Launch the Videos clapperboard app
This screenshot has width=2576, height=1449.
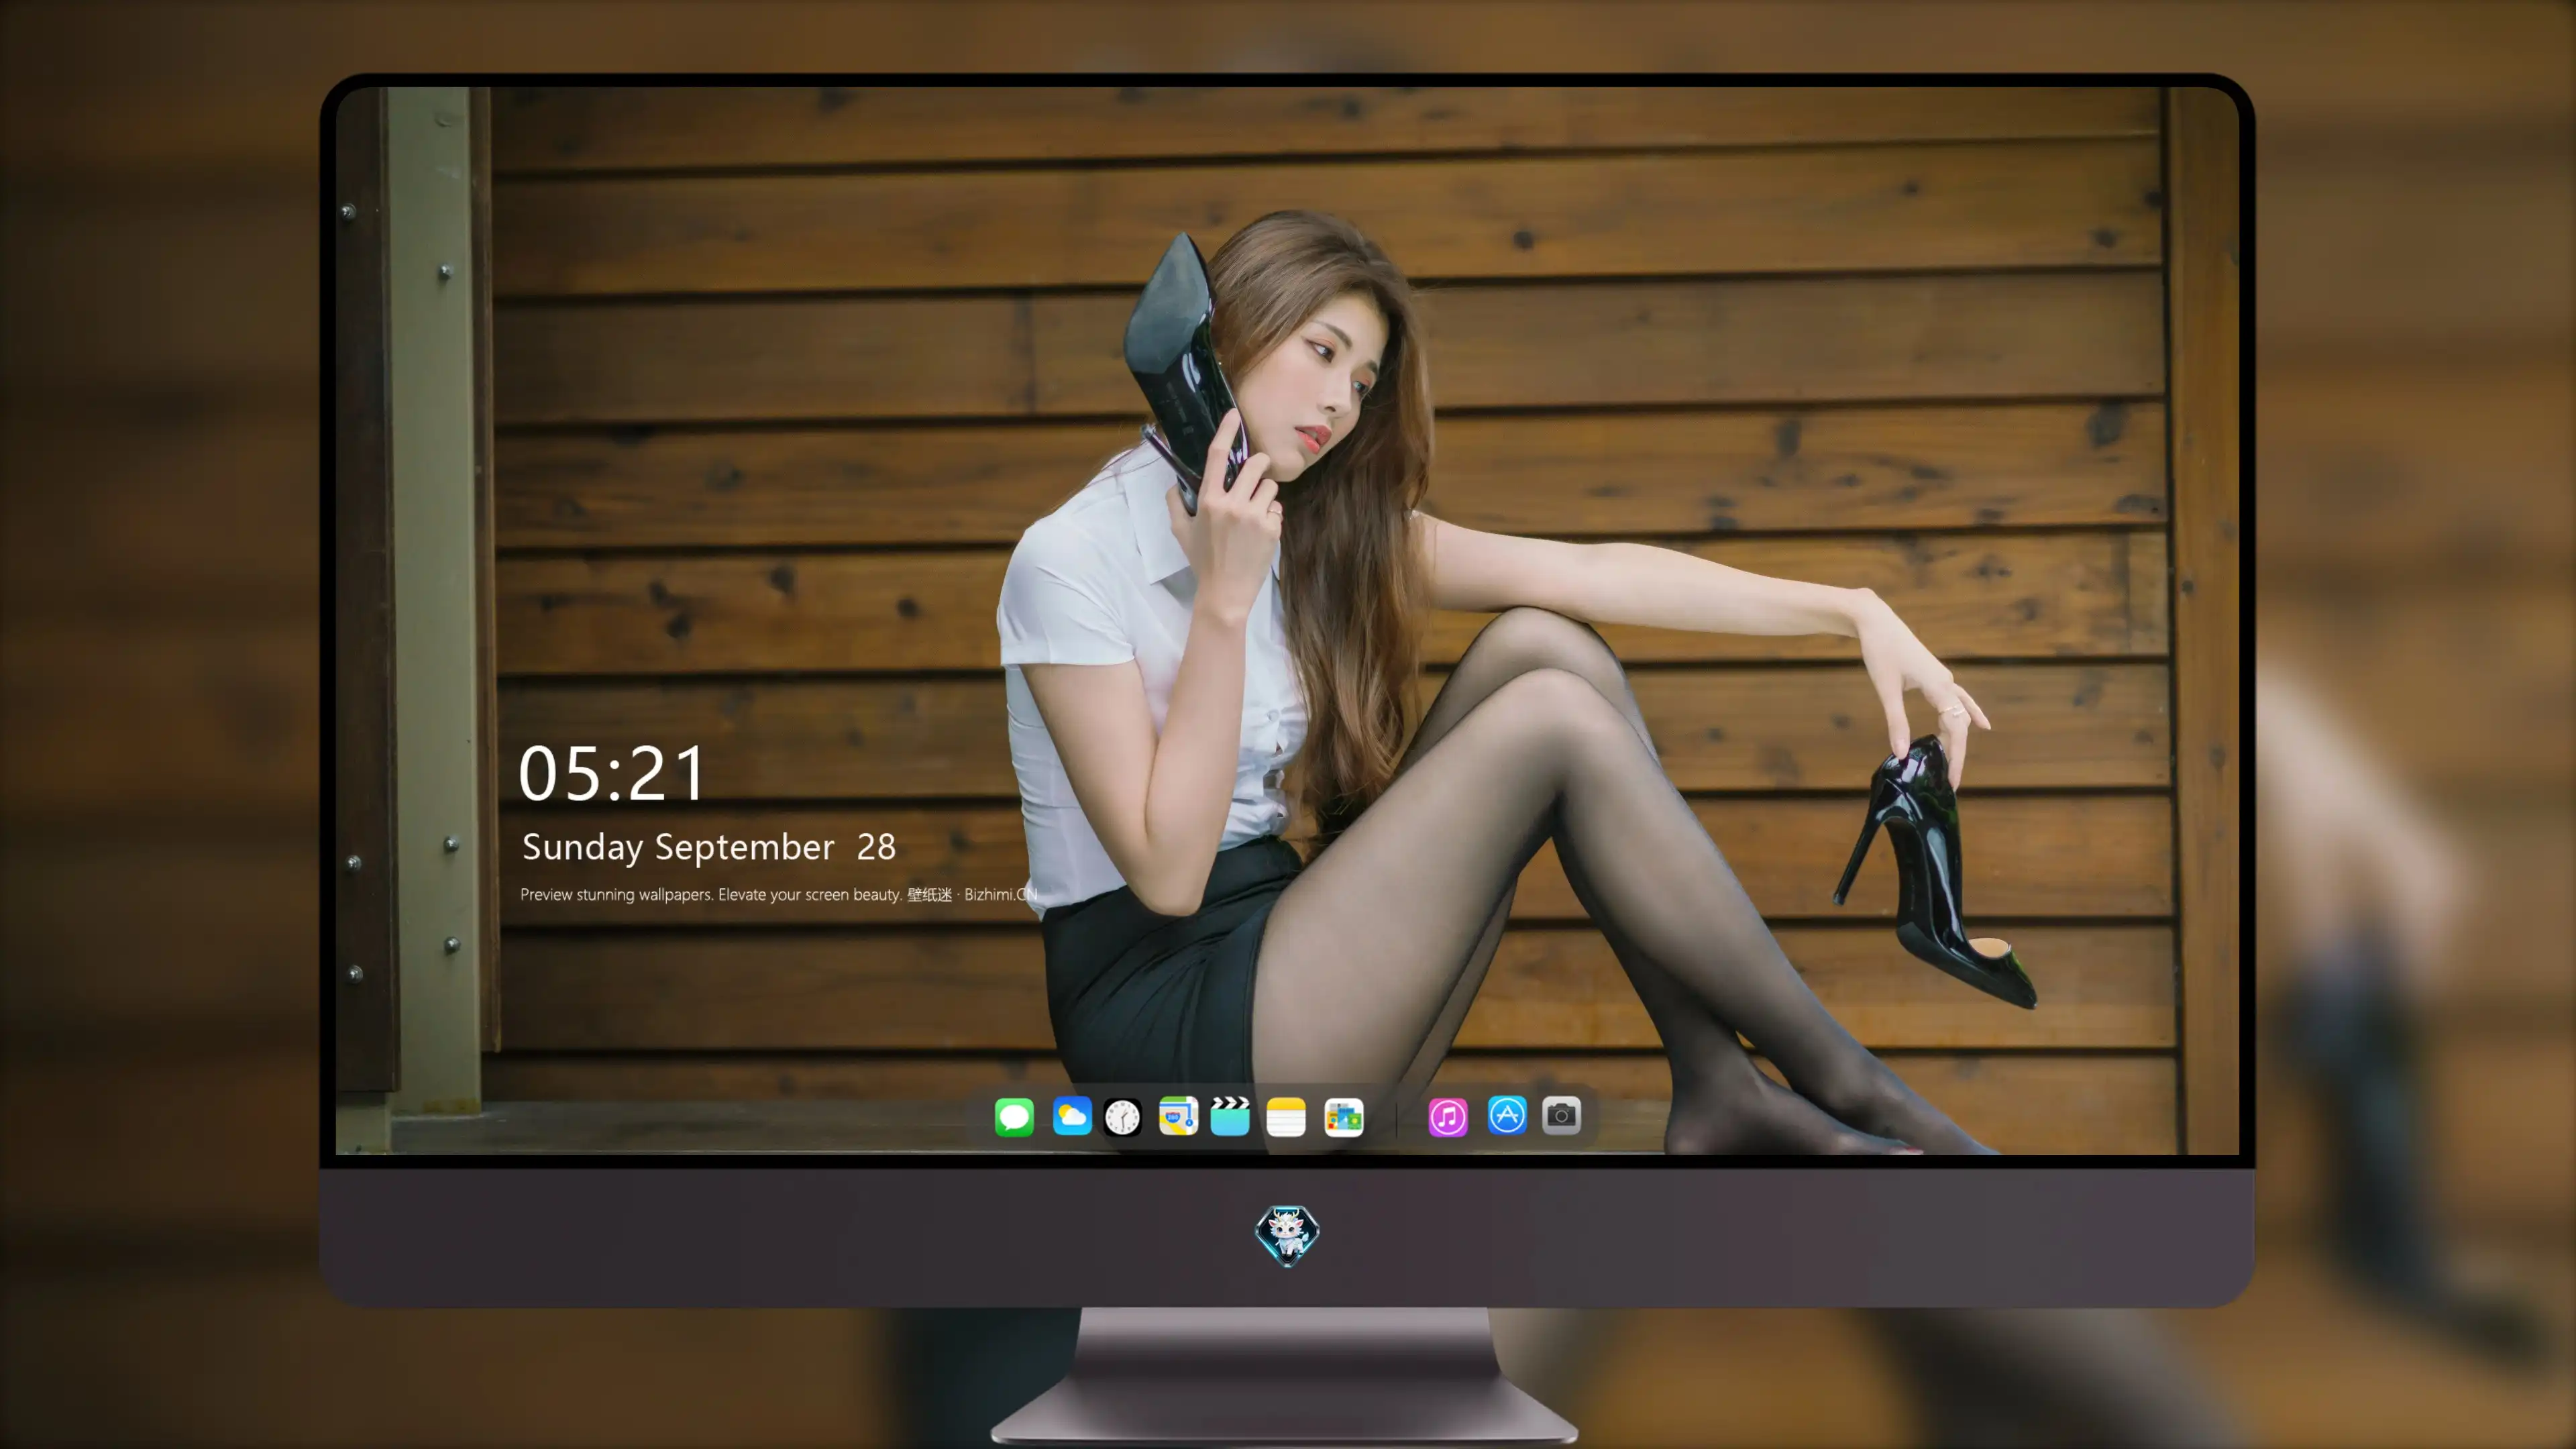tap(1230, 1116)
